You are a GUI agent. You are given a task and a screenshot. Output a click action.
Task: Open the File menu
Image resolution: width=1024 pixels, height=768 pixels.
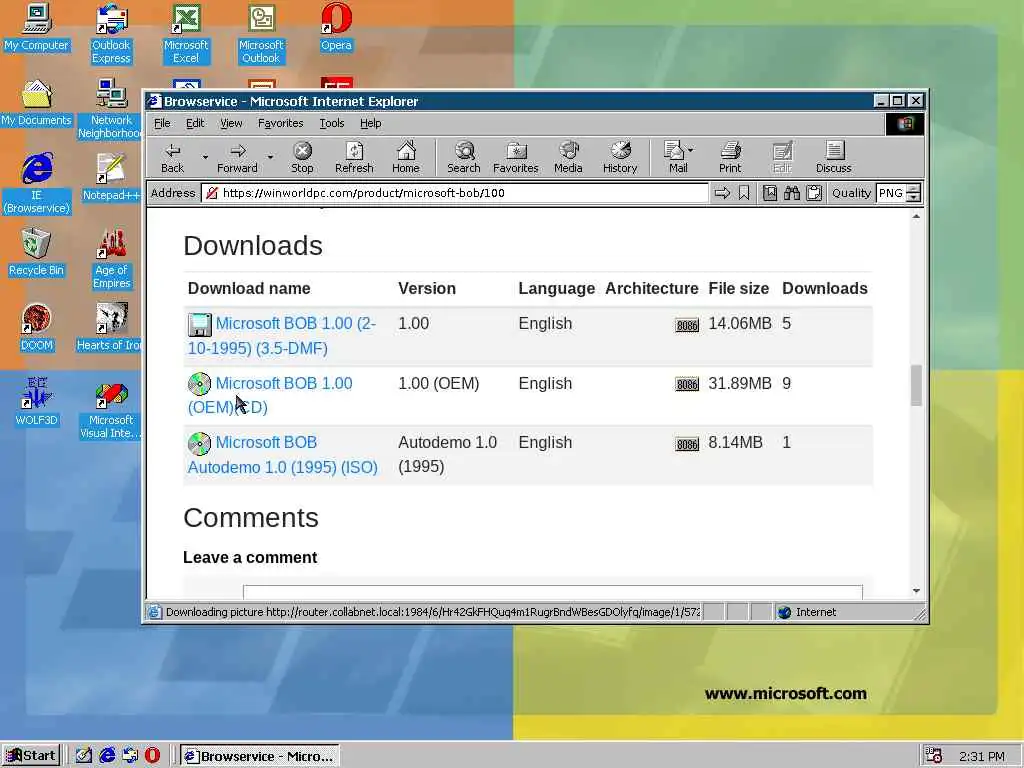[162, 123]
